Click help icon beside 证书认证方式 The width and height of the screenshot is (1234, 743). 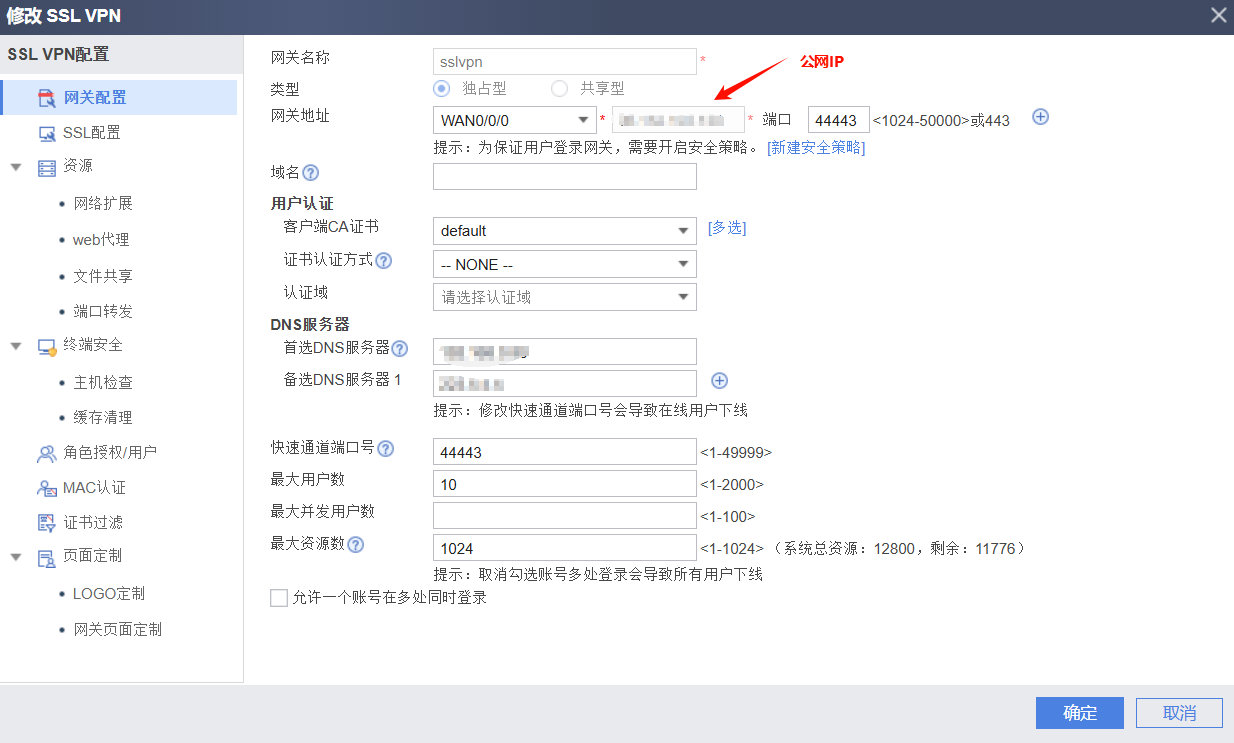pyautogui.click(x=383, y=260)
